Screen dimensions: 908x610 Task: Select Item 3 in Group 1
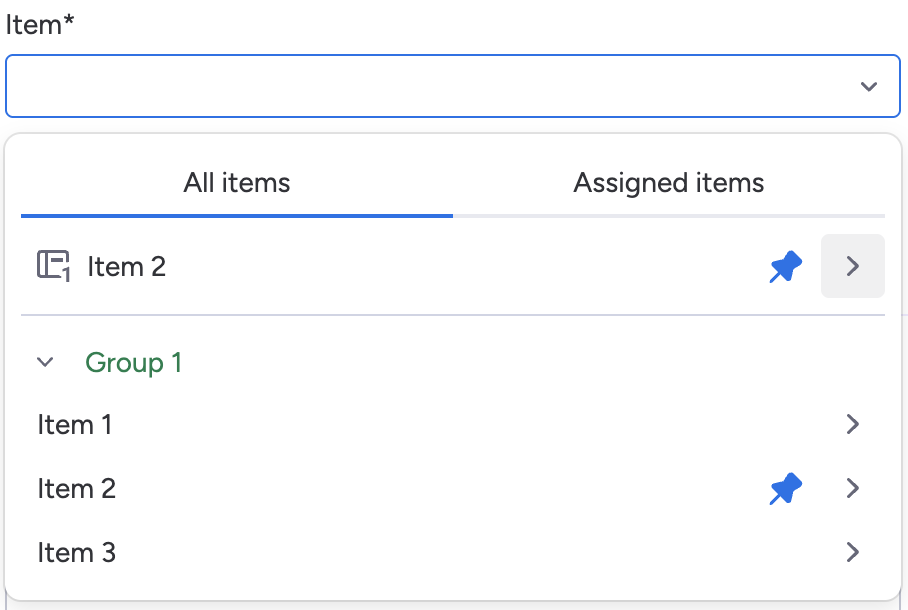coord(77,552)
